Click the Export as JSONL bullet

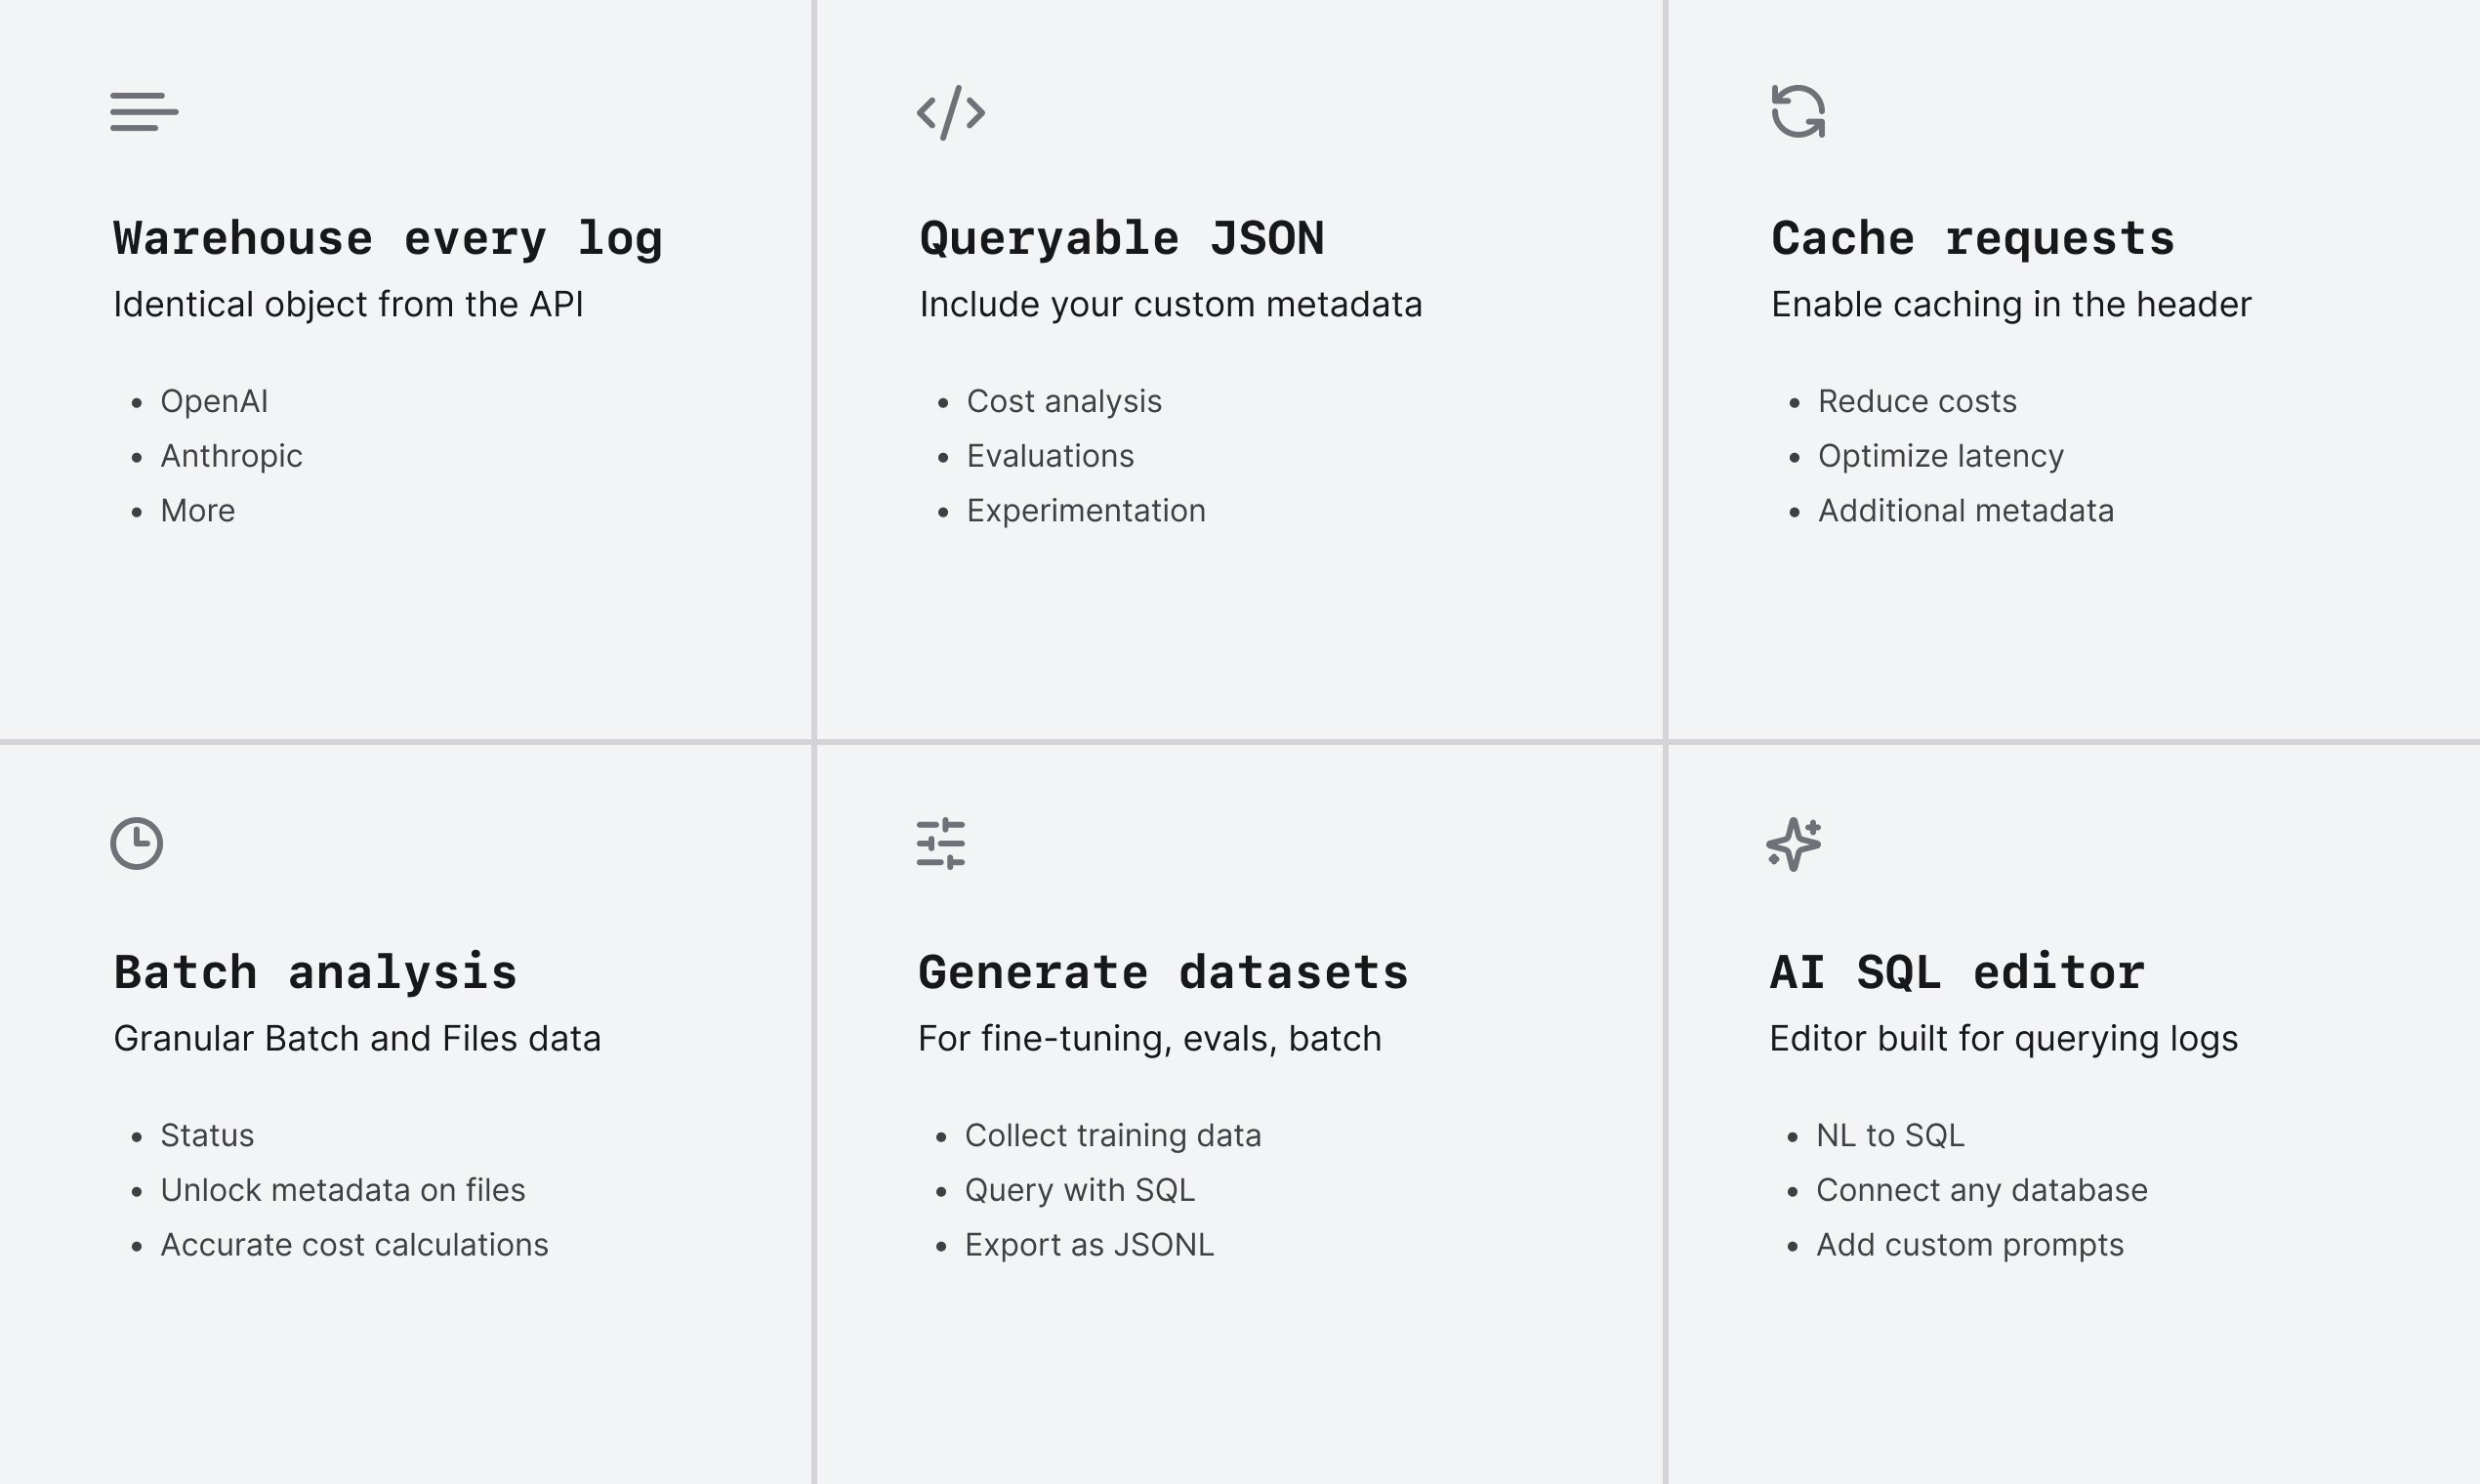pos(1089,1245)
